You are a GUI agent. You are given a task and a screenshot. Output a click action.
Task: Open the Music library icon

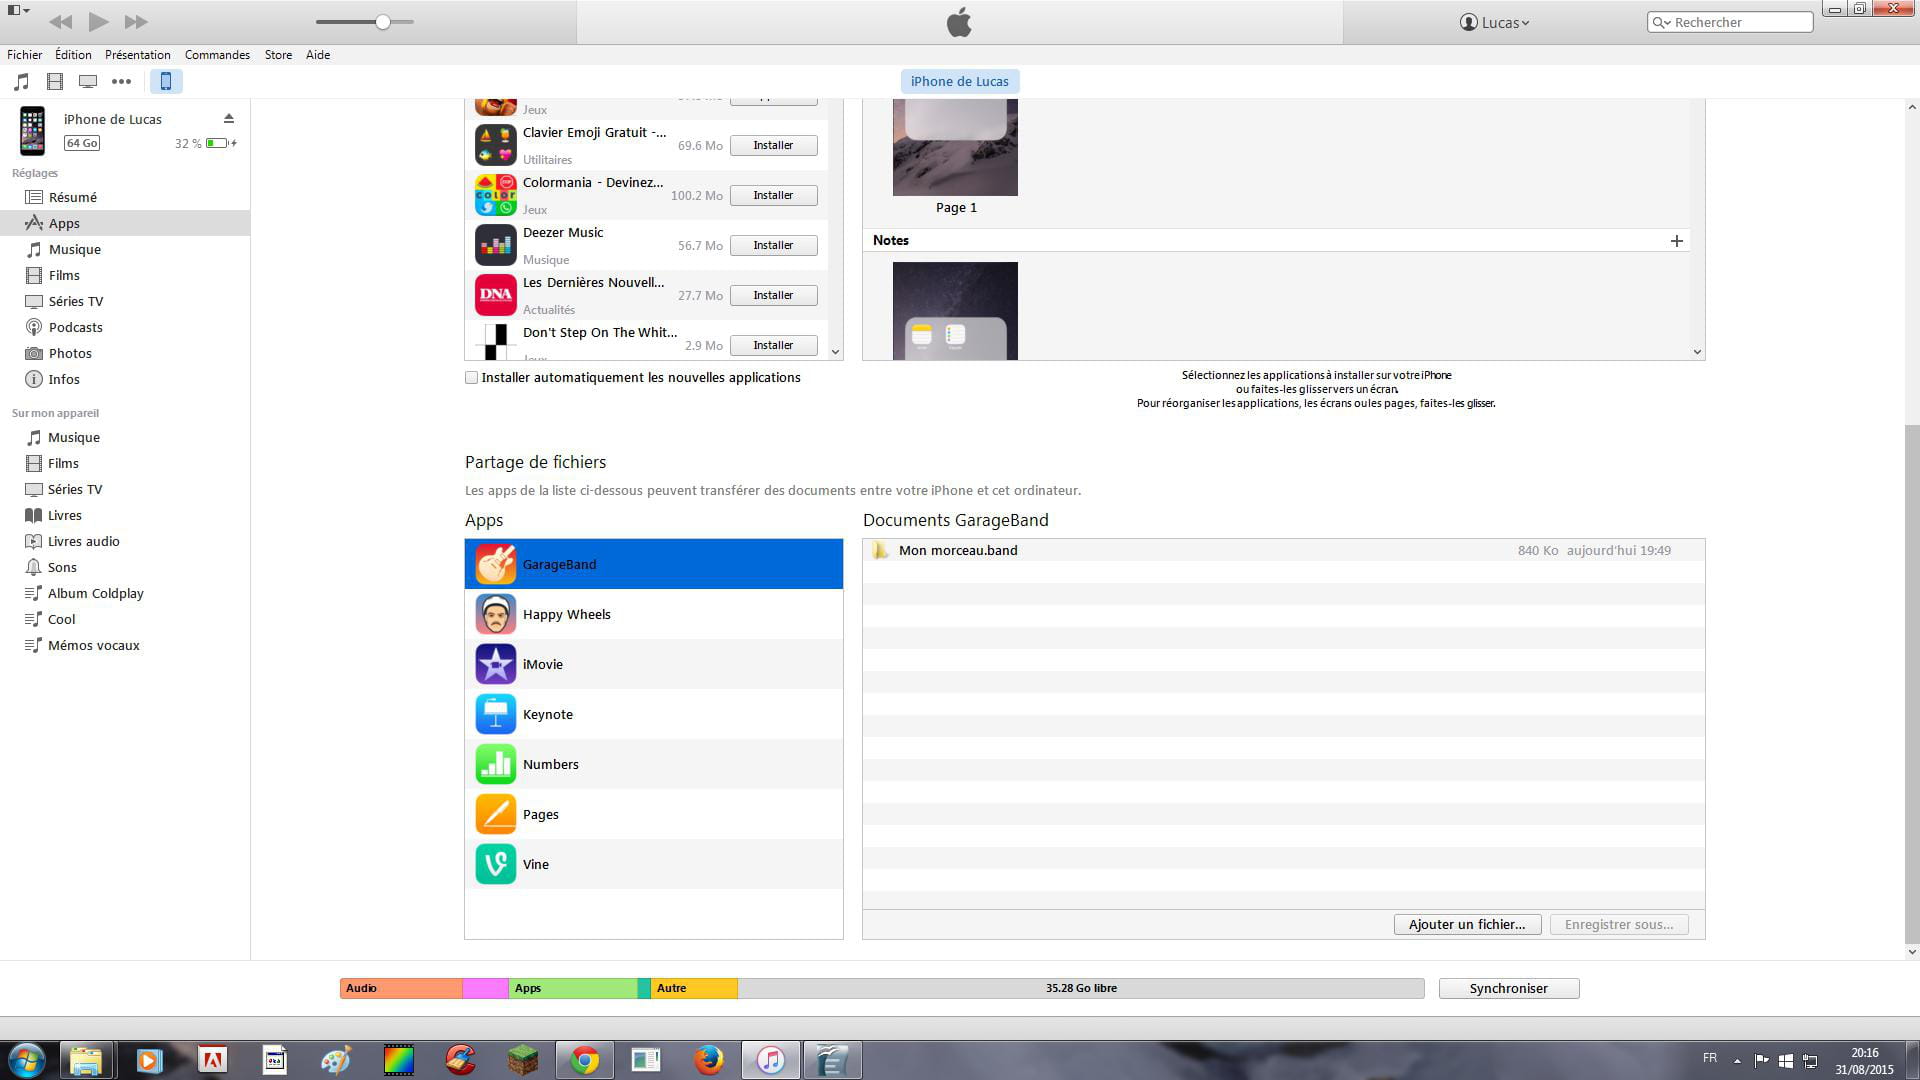tap(22, 81)
